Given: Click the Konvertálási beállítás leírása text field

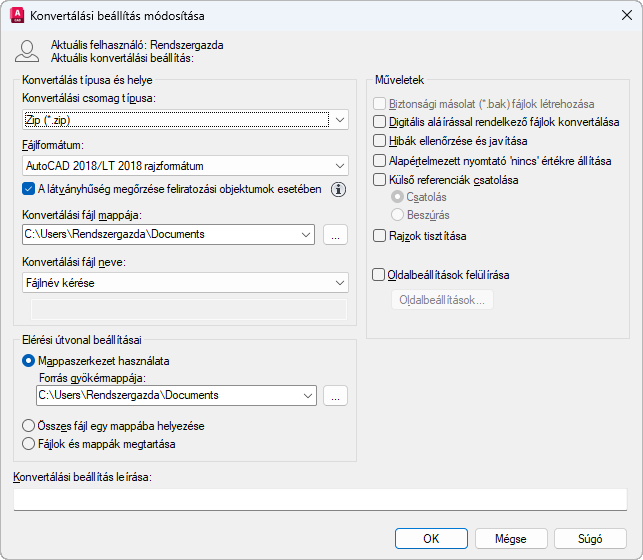Looking at the screenshot, I should tap(320, 499).
